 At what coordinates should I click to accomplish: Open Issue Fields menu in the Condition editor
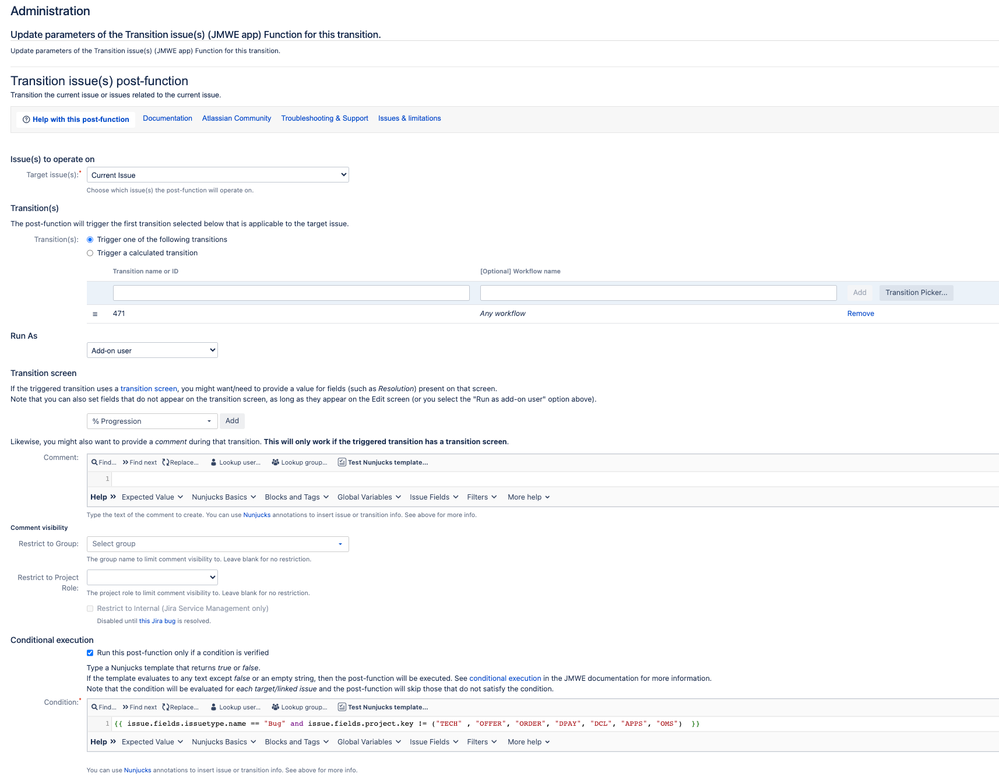click(x=434, y=742)
